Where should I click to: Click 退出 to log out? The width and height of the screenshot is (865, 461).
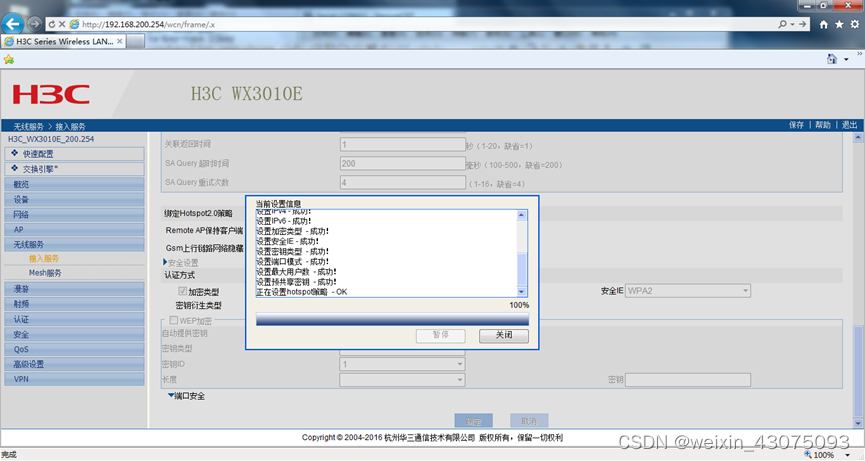click(849, 125)
